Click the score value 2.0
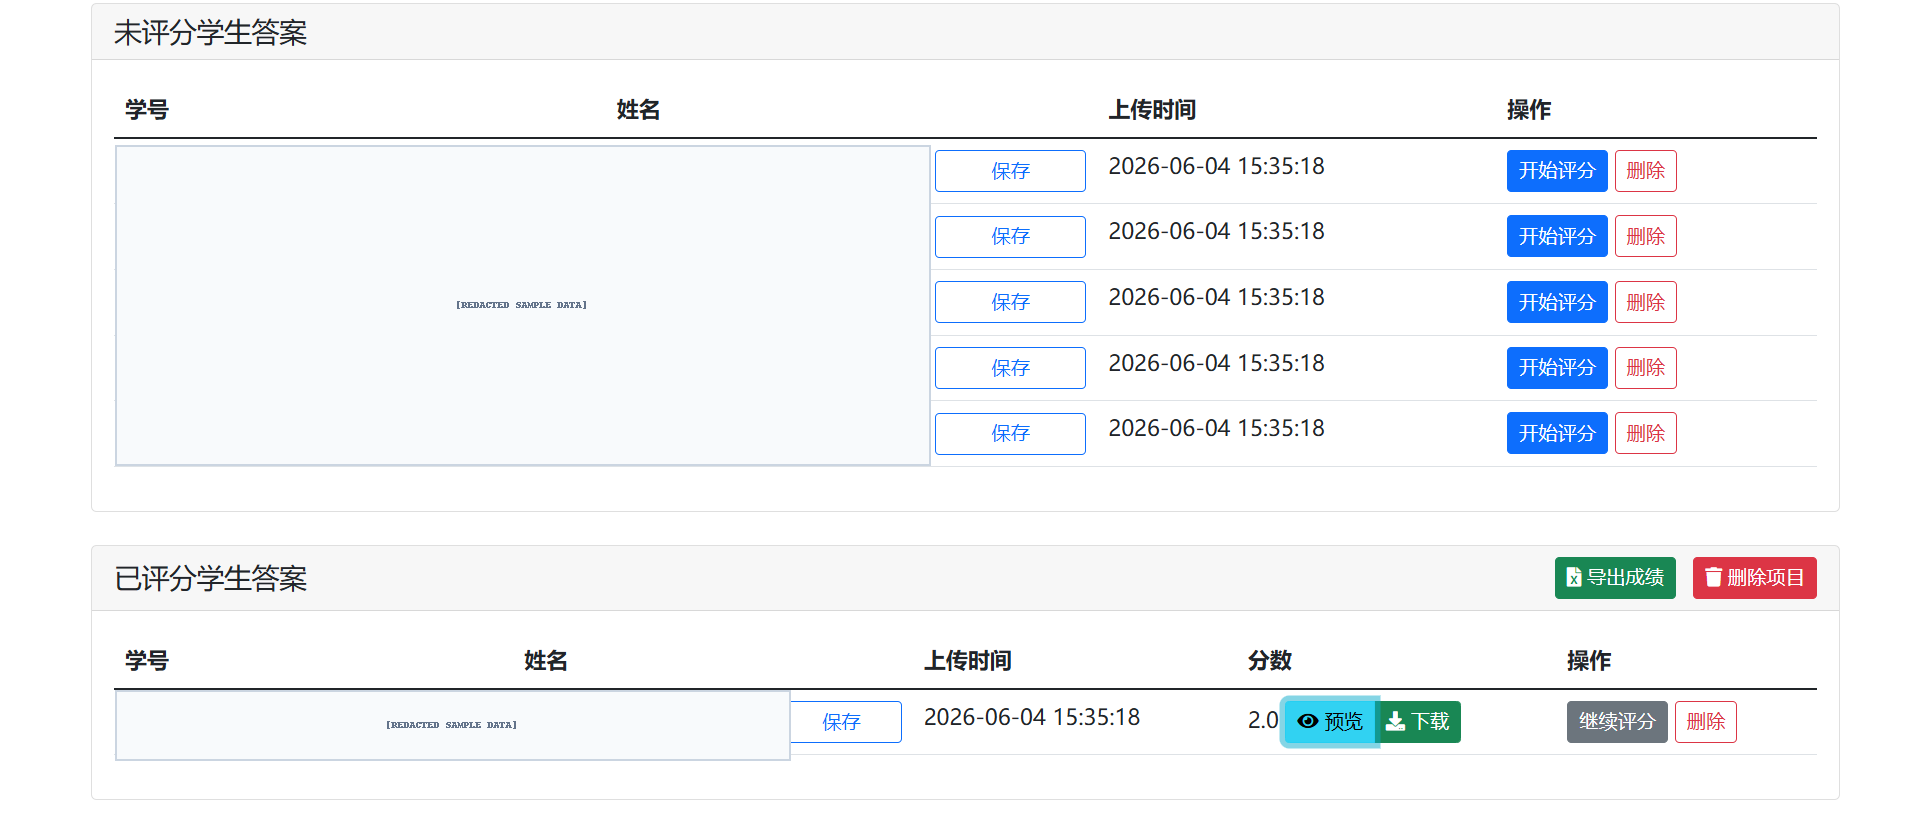1928x832 pixels. click(x=1263, y=720)
